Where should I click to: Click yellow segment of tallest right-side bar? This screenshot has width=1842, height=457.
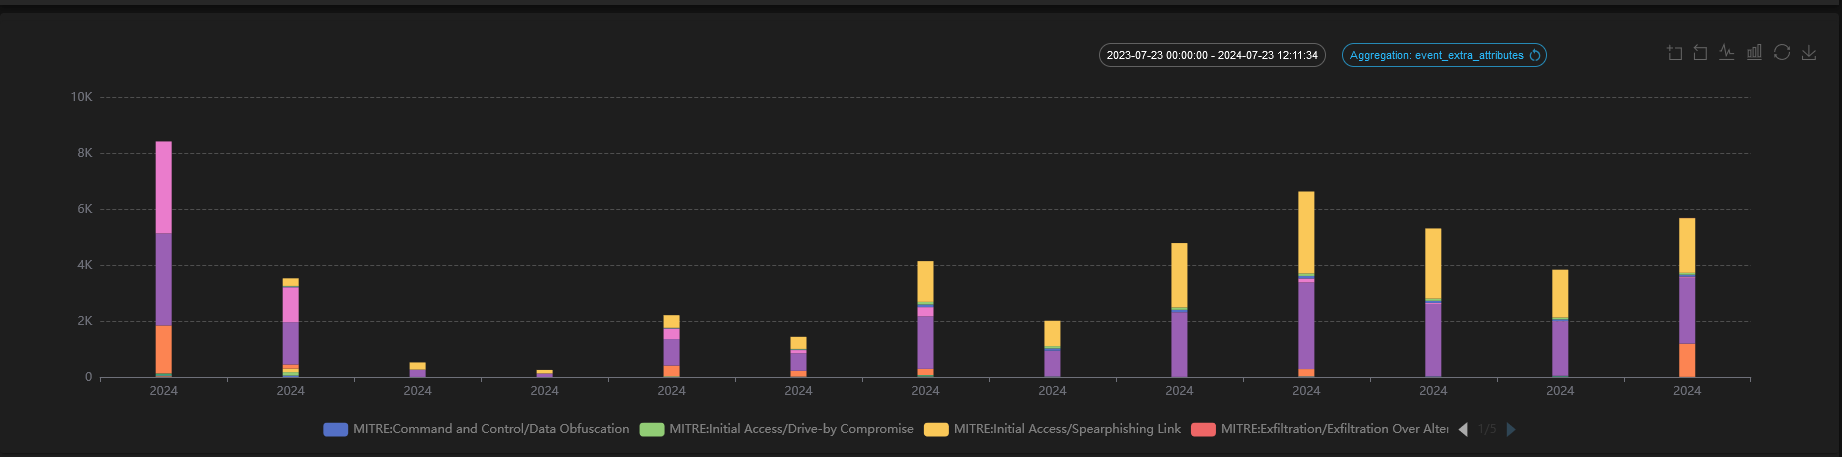click(1306, 232)
